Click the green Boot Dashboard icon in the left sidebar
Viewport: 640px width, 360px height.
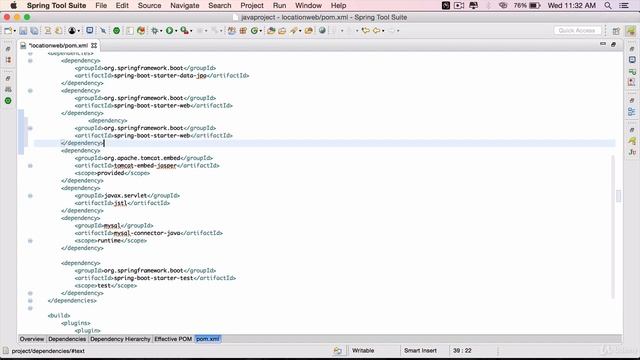coord(8,101)
